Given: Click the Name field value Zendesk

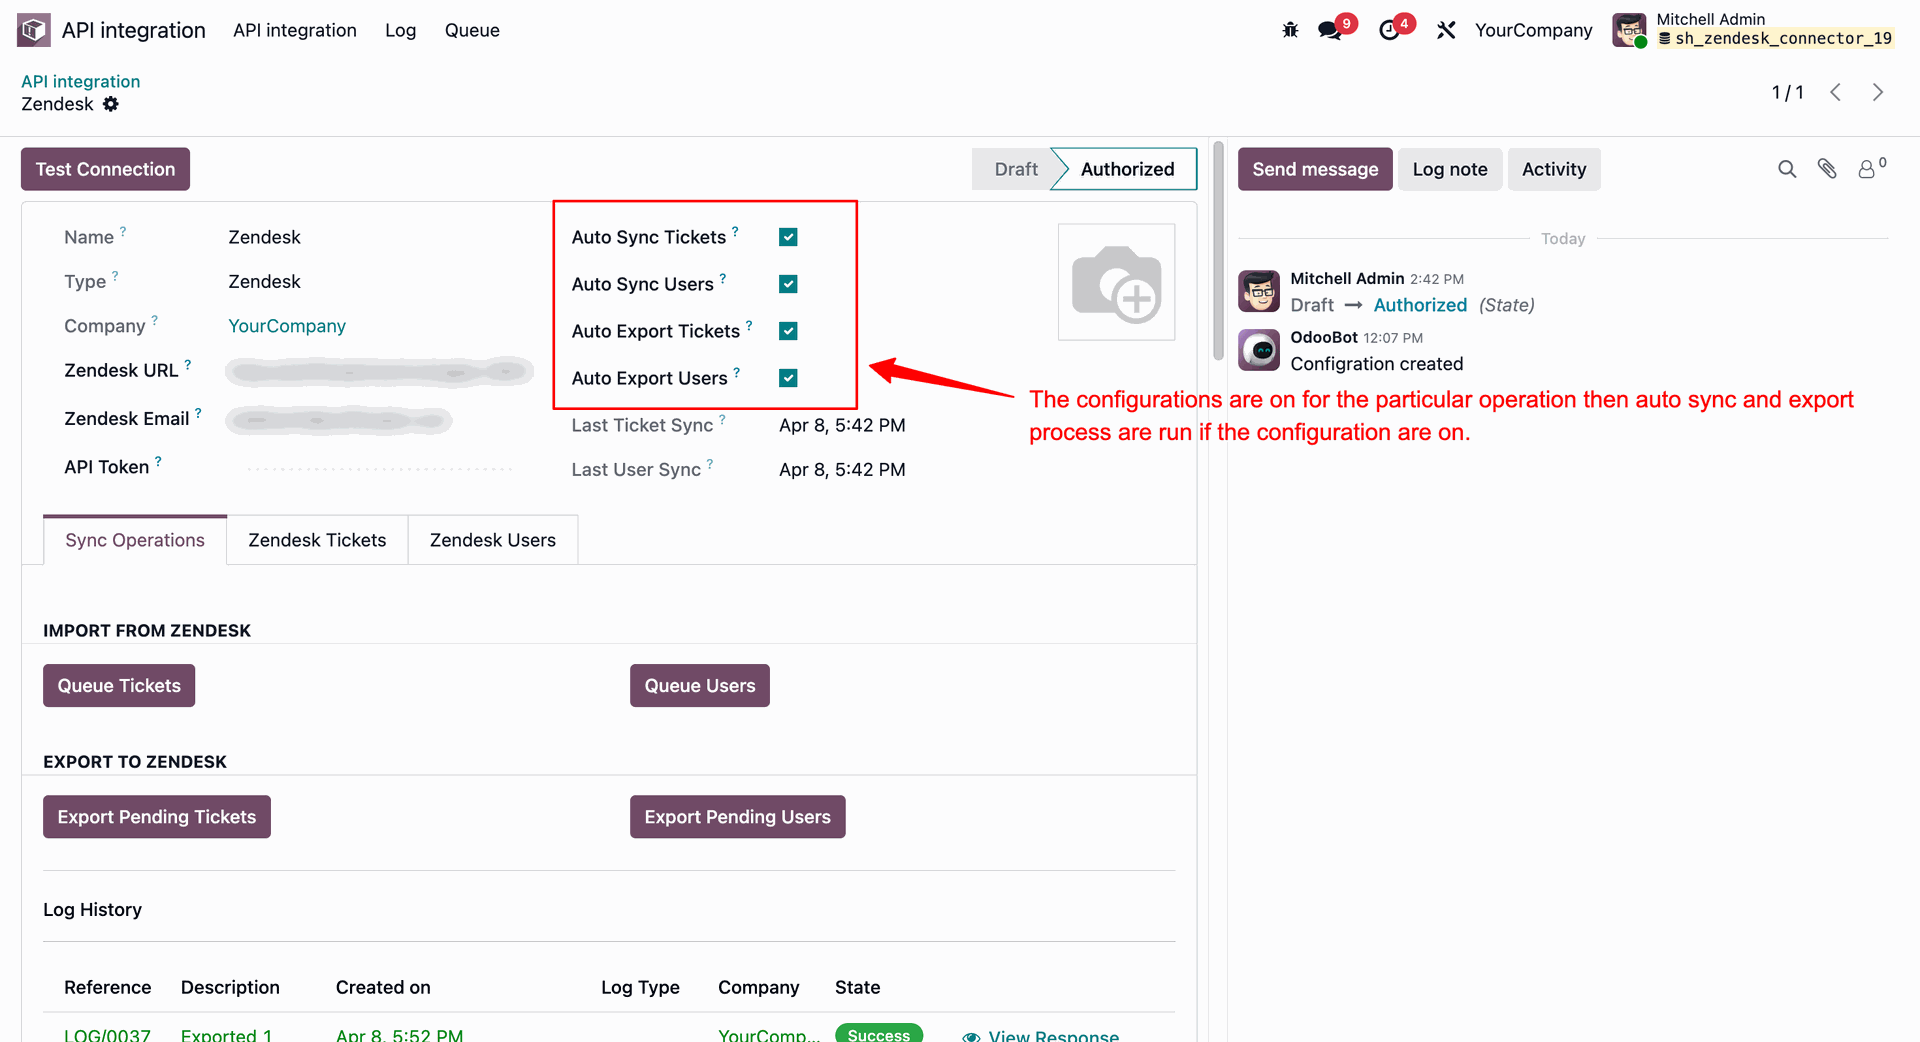Looking at the screenshot, I should tap(264, 237).
